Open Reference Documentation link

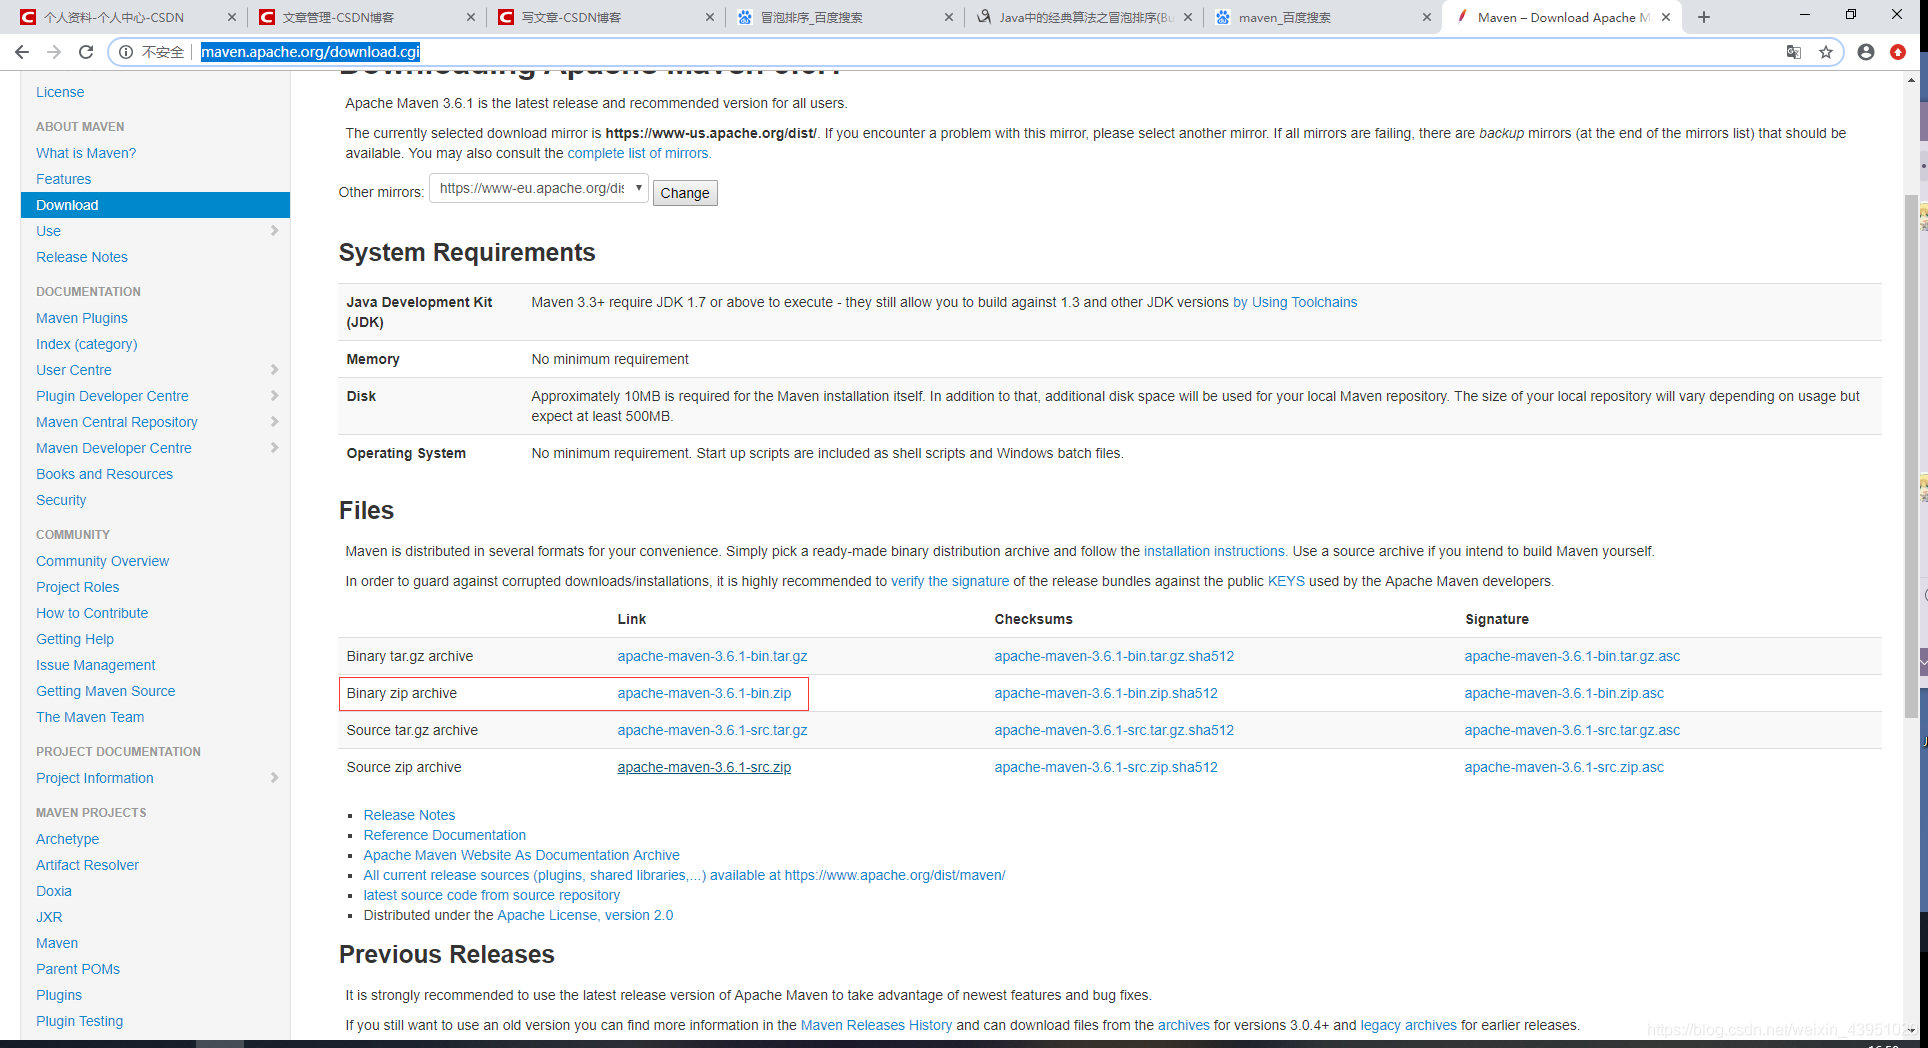(444, 835)
